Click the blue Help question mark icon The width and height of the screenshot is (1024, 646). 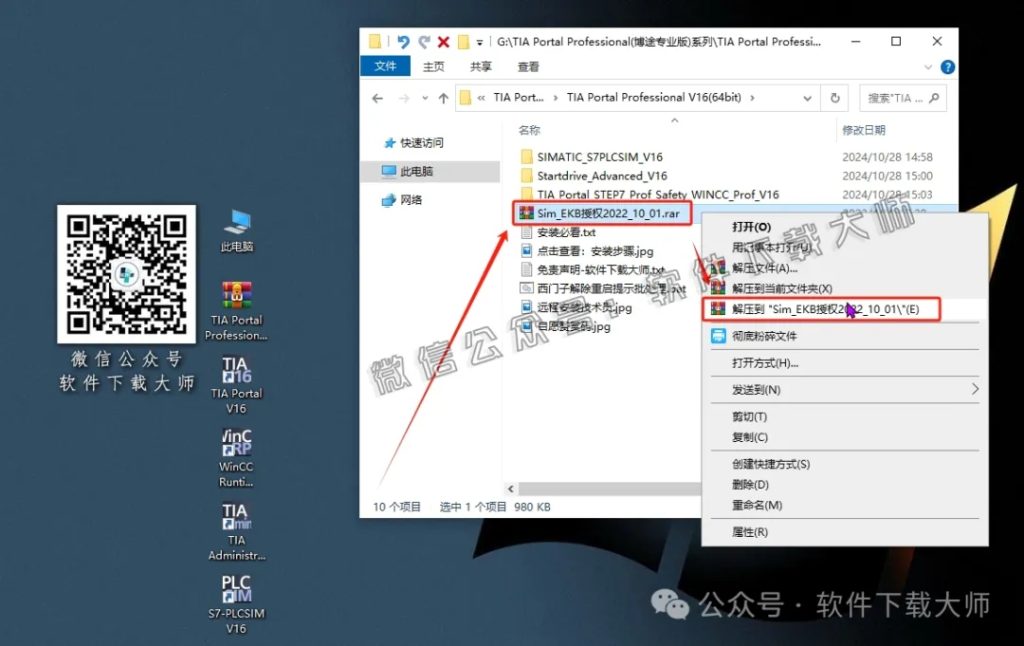947,67
